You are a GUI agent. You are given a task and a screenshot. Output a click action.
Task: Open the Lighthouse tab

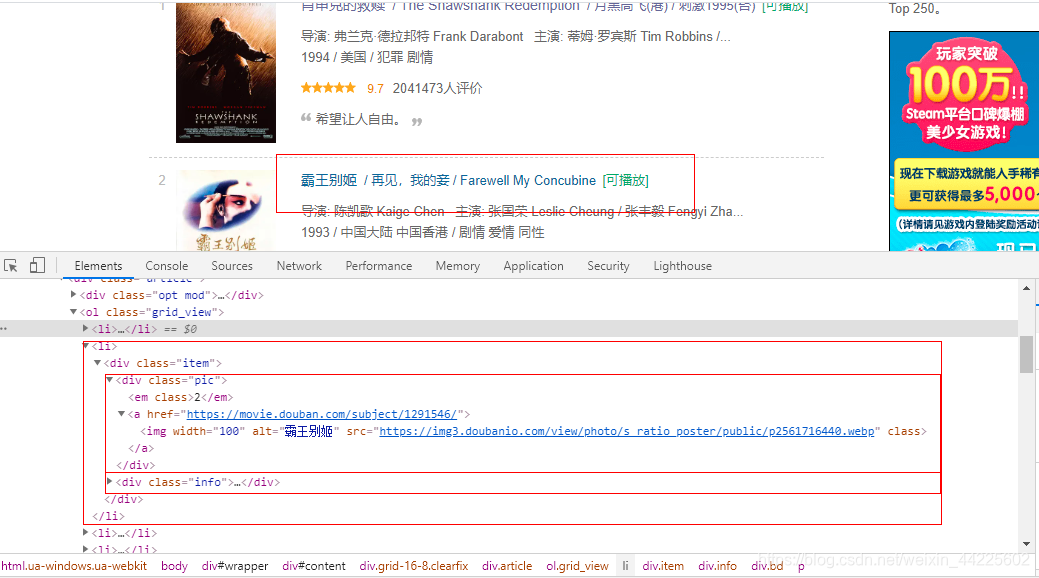click(682, 266)
